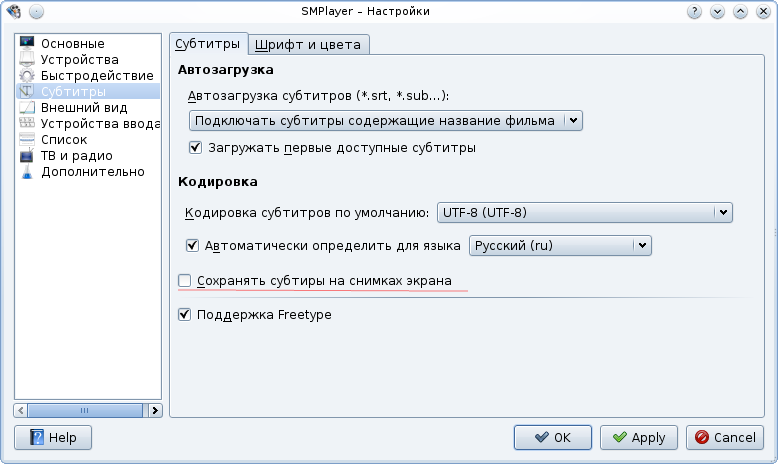Select the Субтитры tab

coord(208,44)
